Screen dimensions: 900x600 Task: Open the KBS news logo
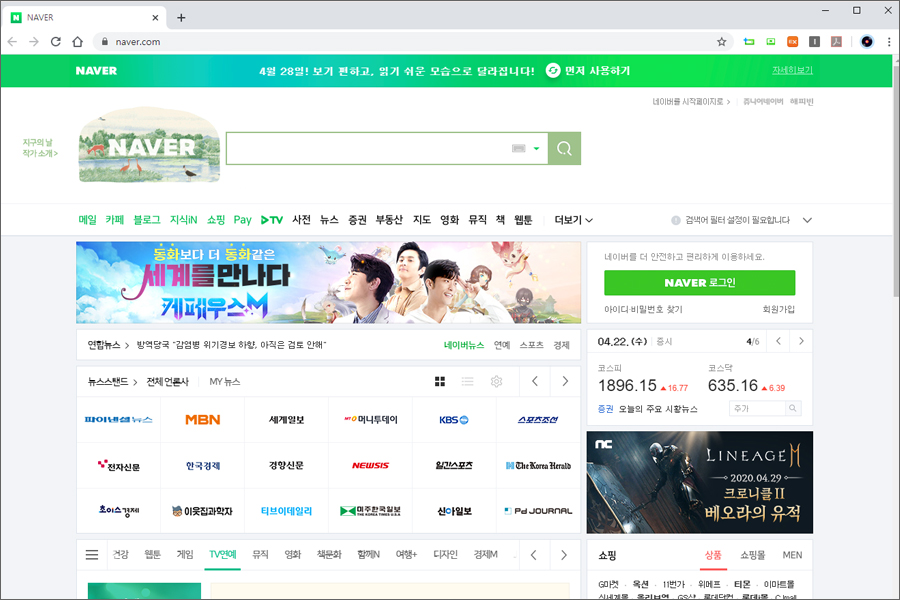pyautogui.click(x=454, y=420)
